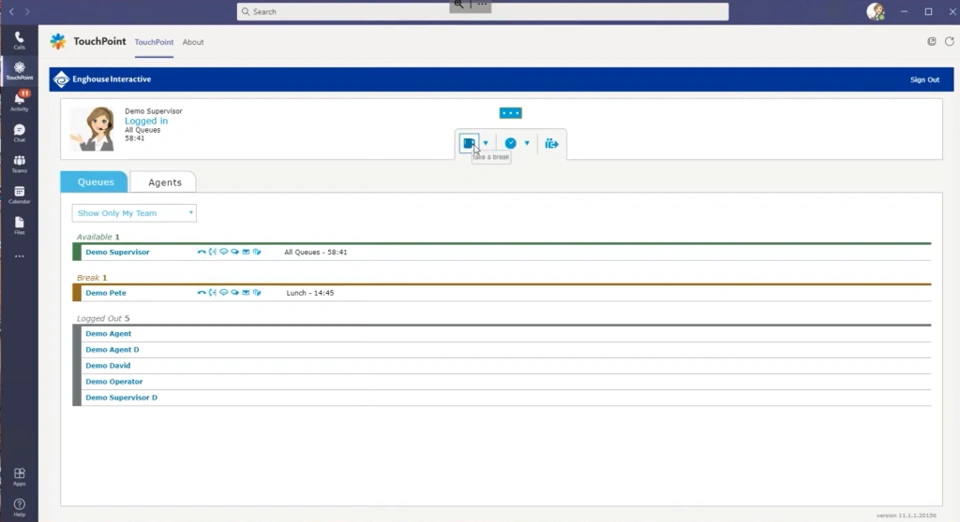Select the TouchPoint tab in header
This screenshot has width=960, height=522.
point(154,42)
